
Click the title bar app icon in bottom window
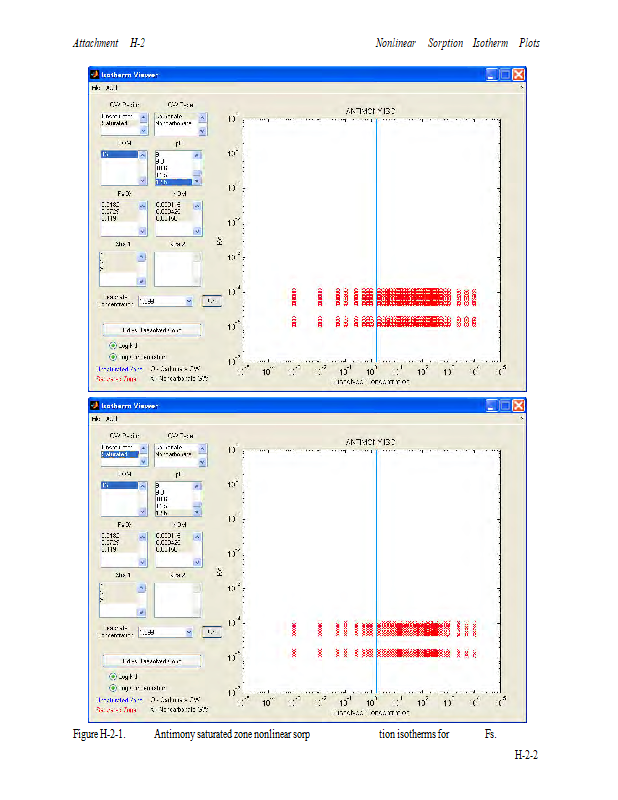[x=94, y=405]
